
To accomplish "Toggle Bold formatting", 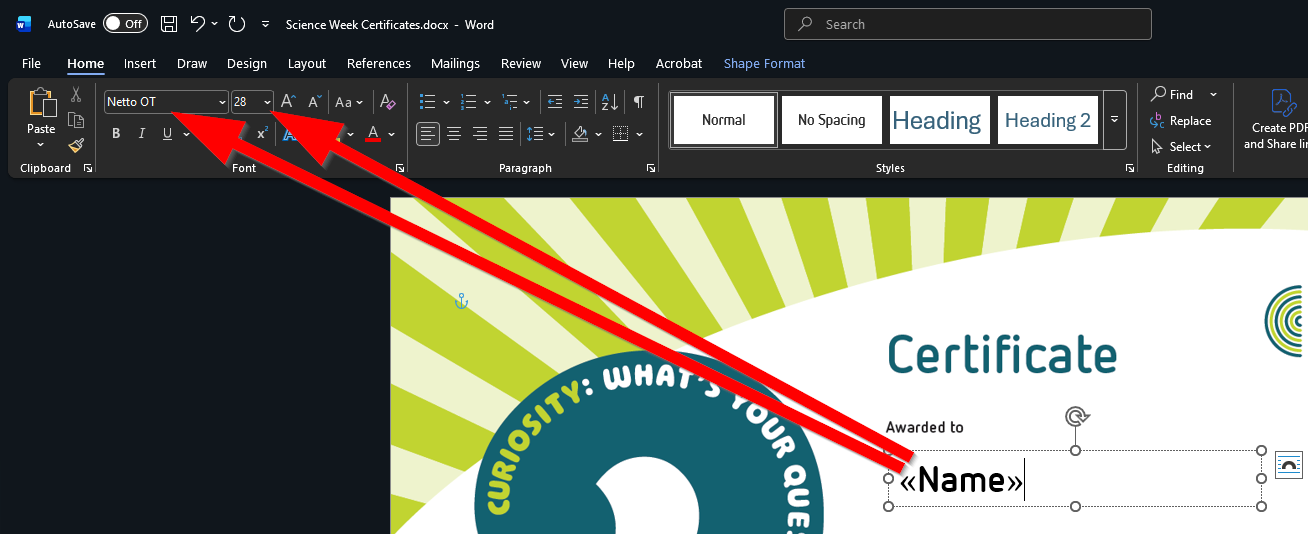I will (x=116, y=134).
